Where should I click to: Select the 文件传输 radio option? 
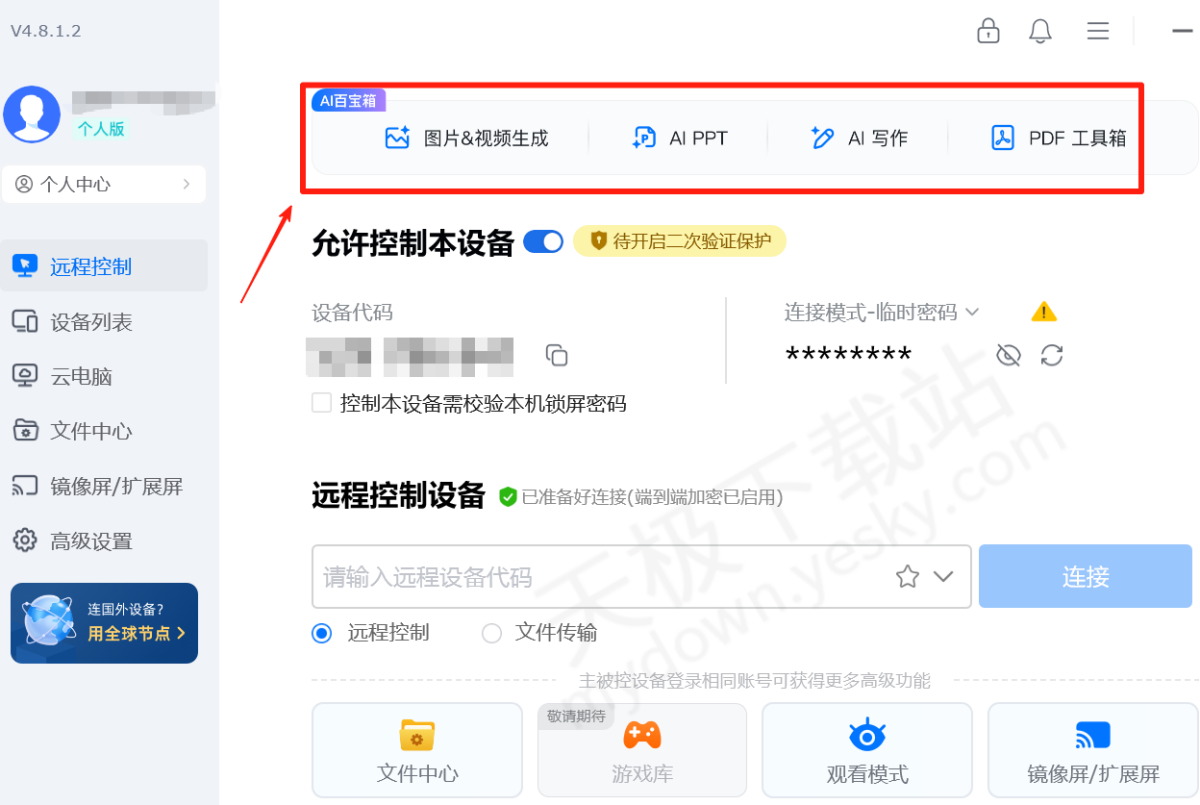point(491,633)
